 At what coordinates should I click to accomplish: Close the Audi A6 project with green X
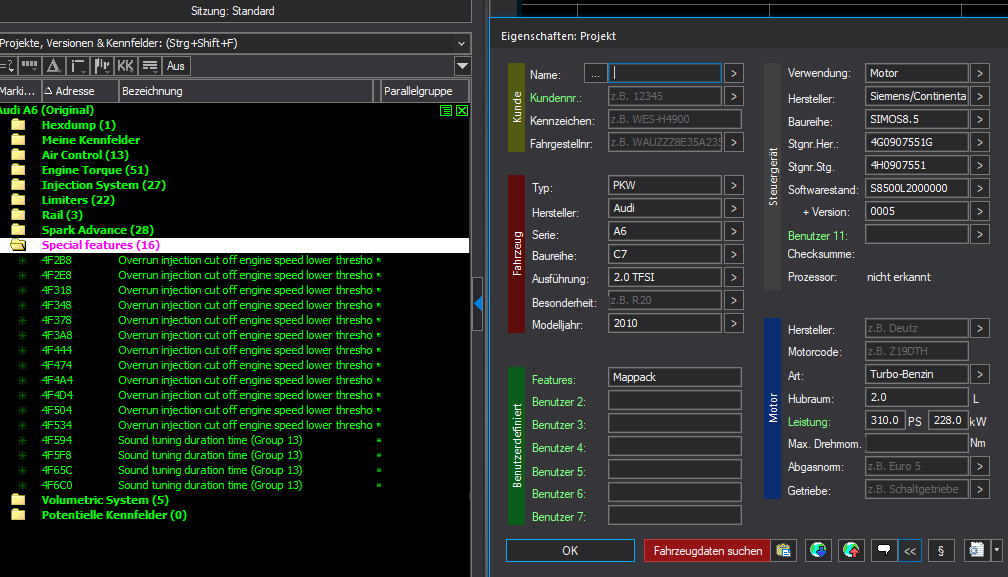coord(461,110)
